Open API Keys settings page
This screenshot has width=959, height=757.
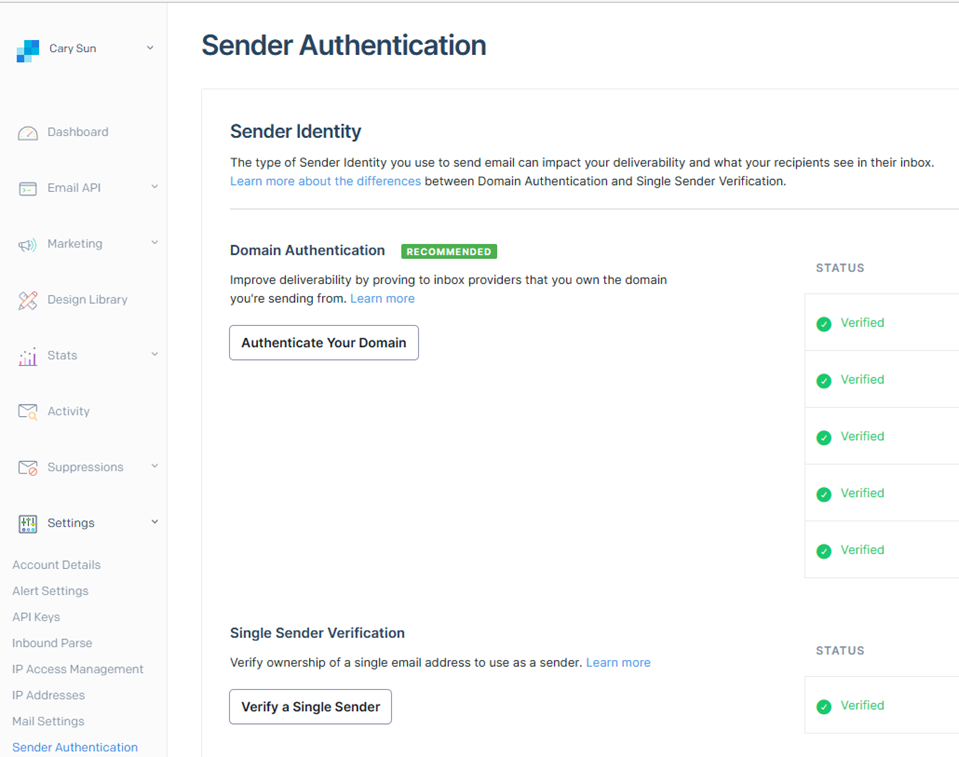coord(36,617)
